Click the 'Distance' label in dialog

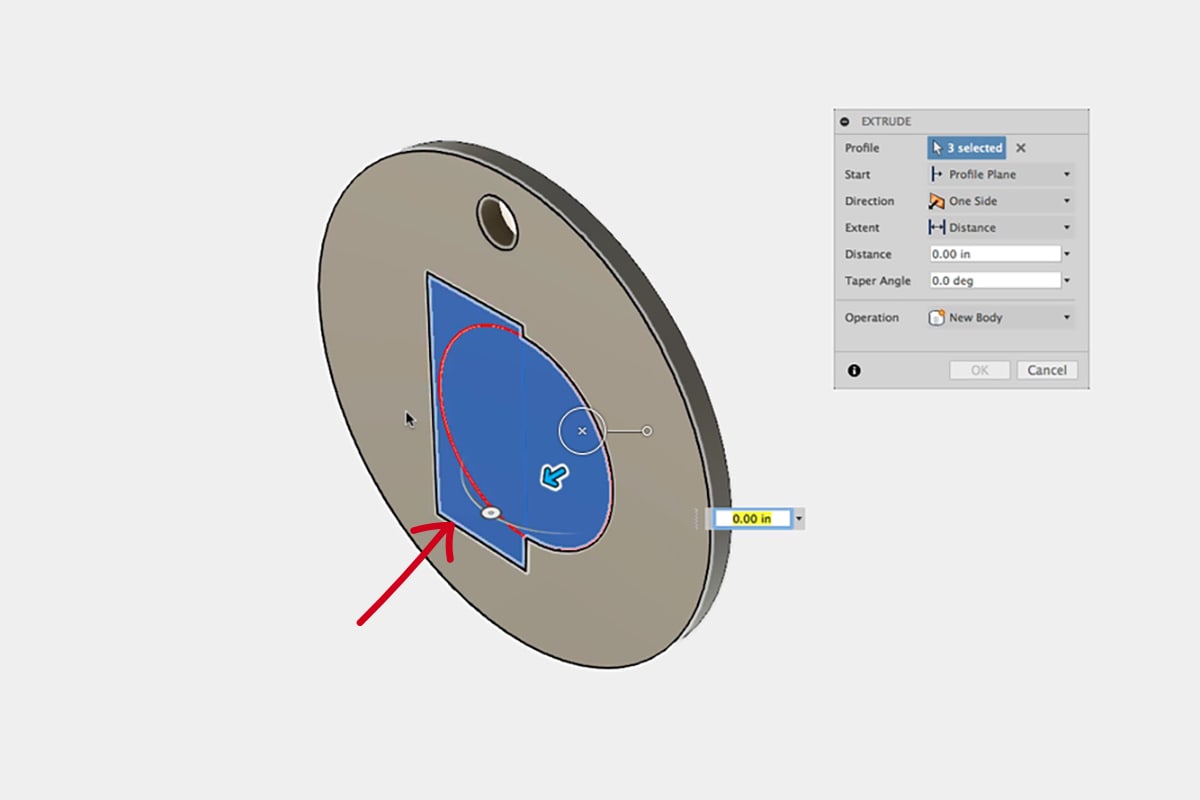[x=868, y=254]
